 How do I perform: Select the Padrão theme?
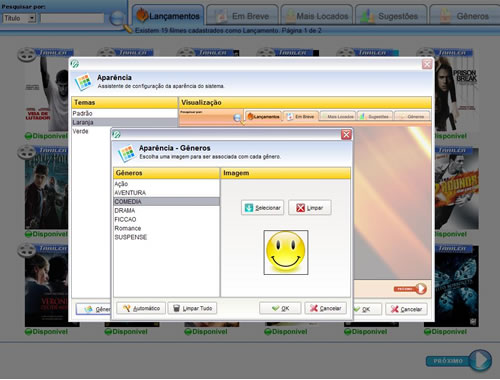[x=124, y=113]
